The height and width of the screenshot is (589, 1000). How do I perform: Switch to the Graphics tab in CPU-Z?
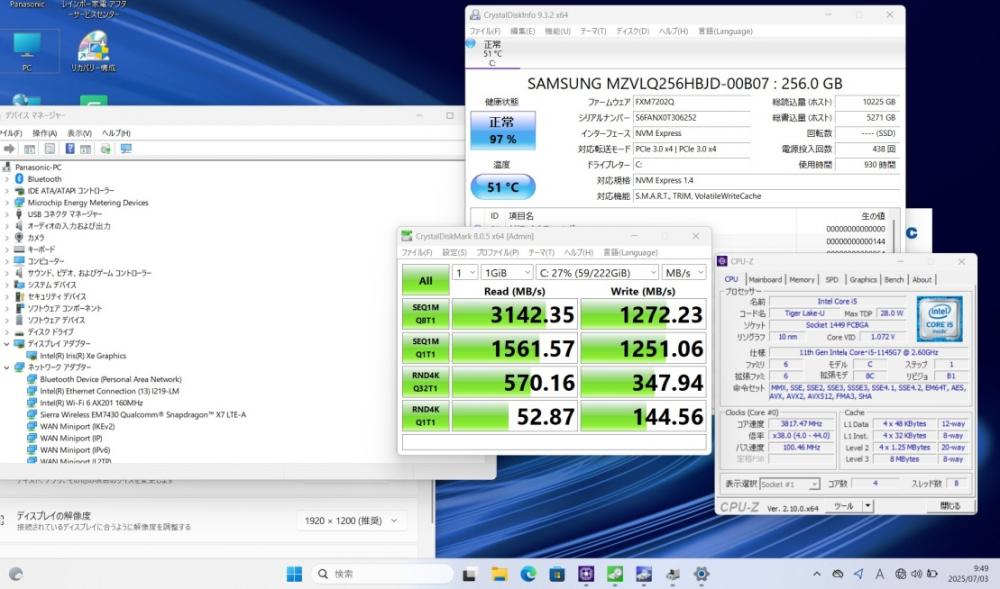pos(863,279)
